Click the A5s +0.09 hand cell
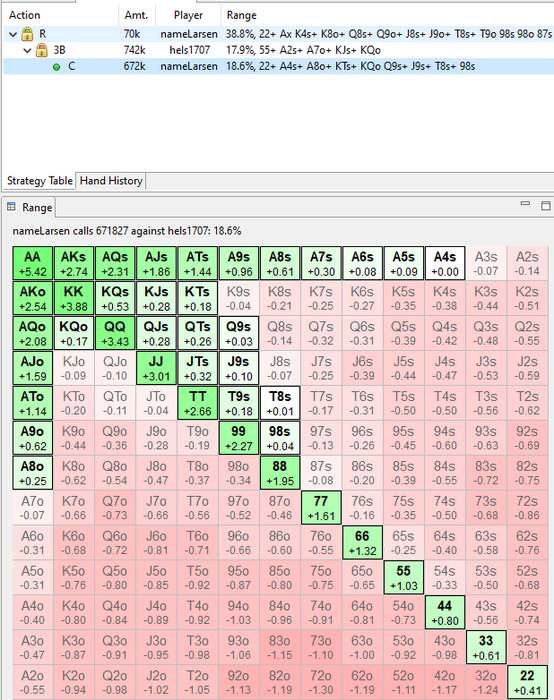Viewport: 554px width, 700px height. [x=404, y=263]
